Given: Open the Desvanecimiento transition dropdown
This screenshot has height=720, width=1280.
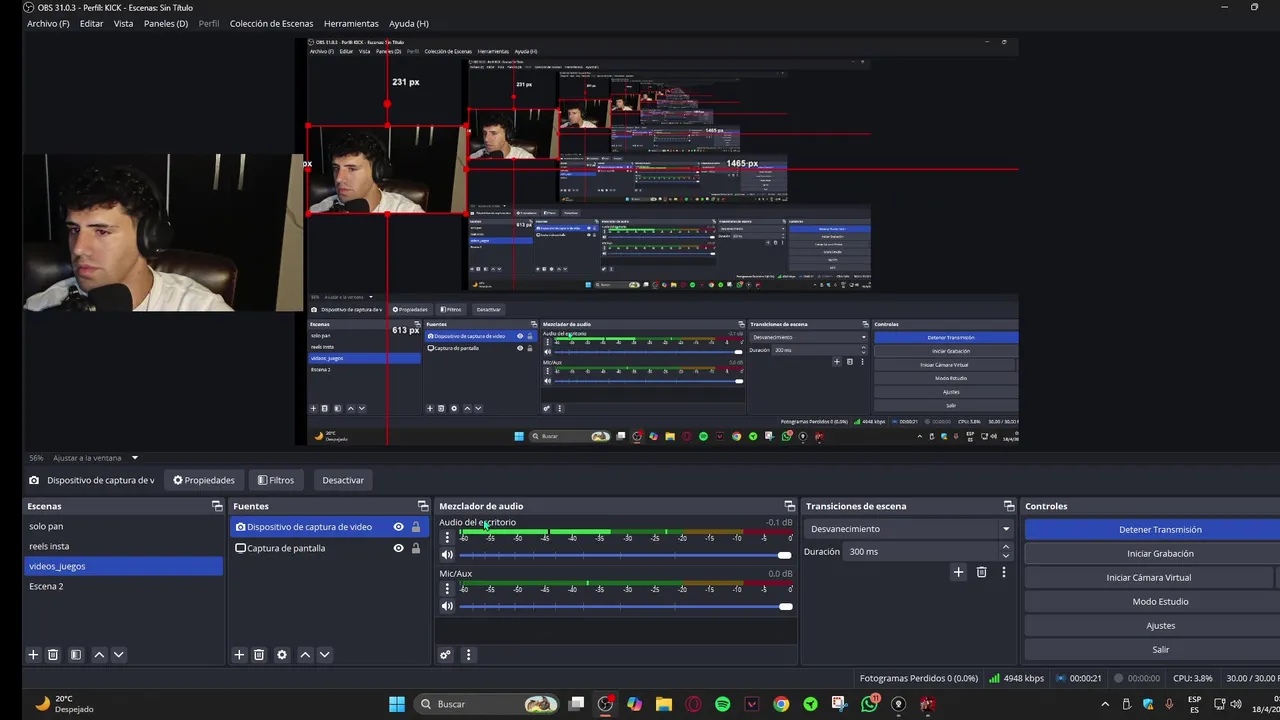Looking at the screenshot, I should pyautogui.click(x=910, y=529).
